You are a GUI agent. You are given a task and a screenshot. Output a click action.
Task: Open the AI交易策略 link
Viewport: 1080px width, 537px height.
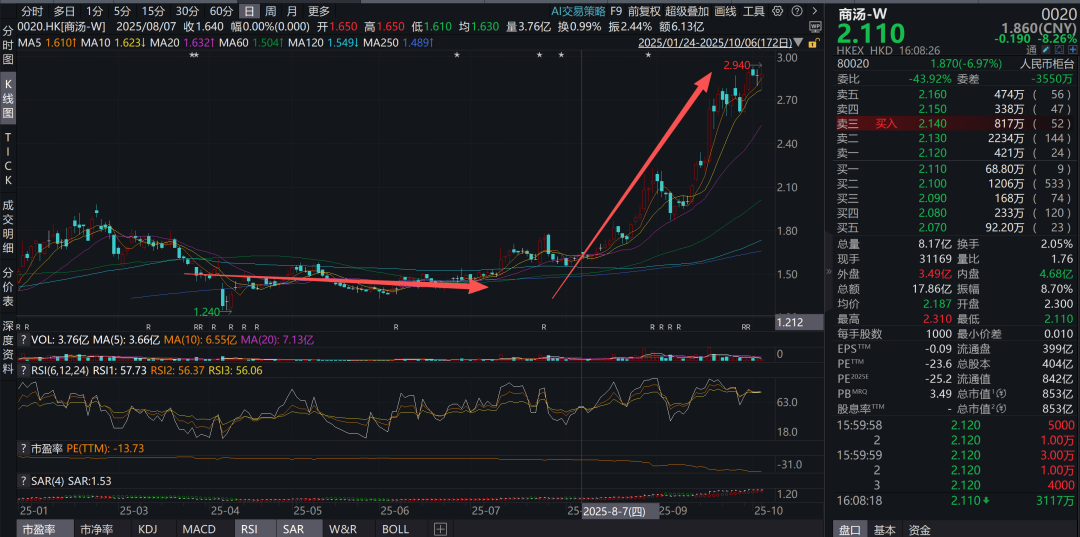[x=578, y=11]
